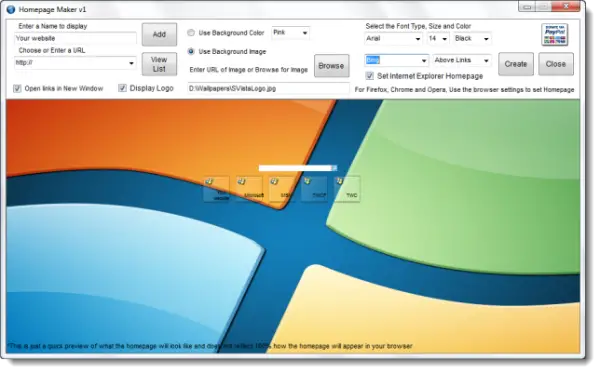This screenshot has height=373, width=600.
Task: Open the font size 14 dropdown
Action: (438, 39)
